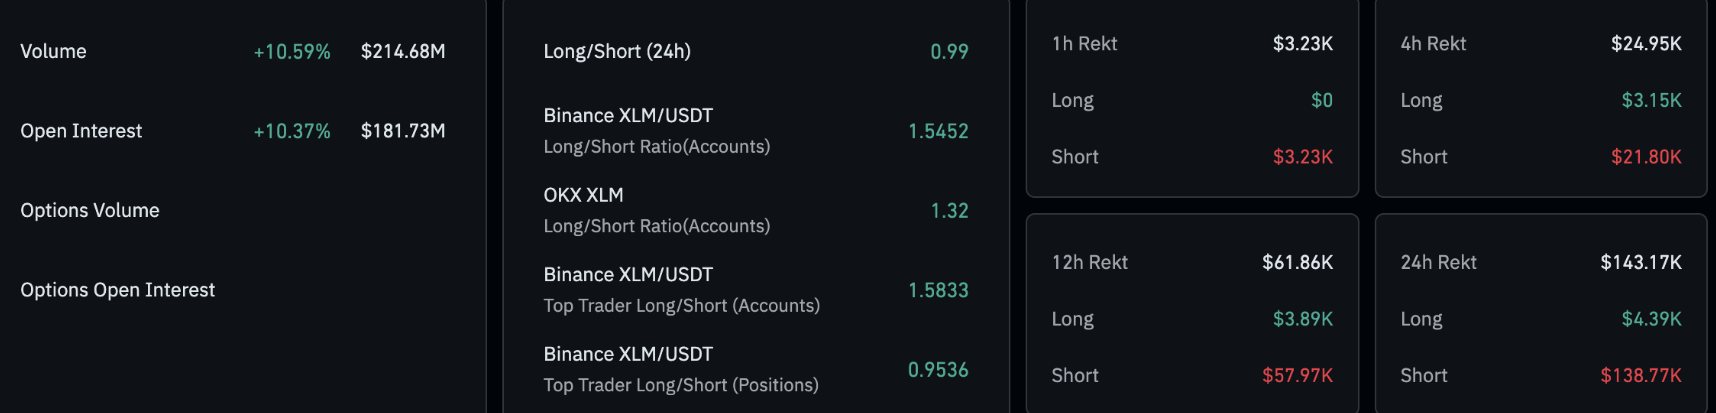Click the +10.37% open interest change
1716x413 pixels.
(292, 131)
